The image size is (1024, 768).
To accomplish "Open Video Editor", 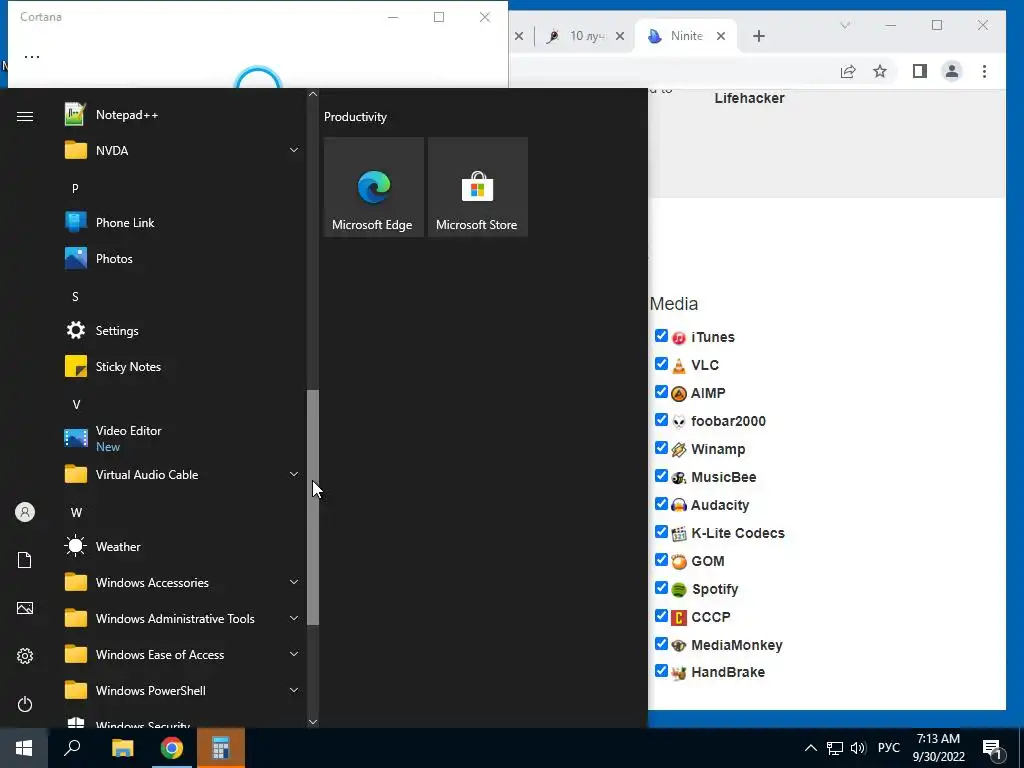I will click(182, 438).
